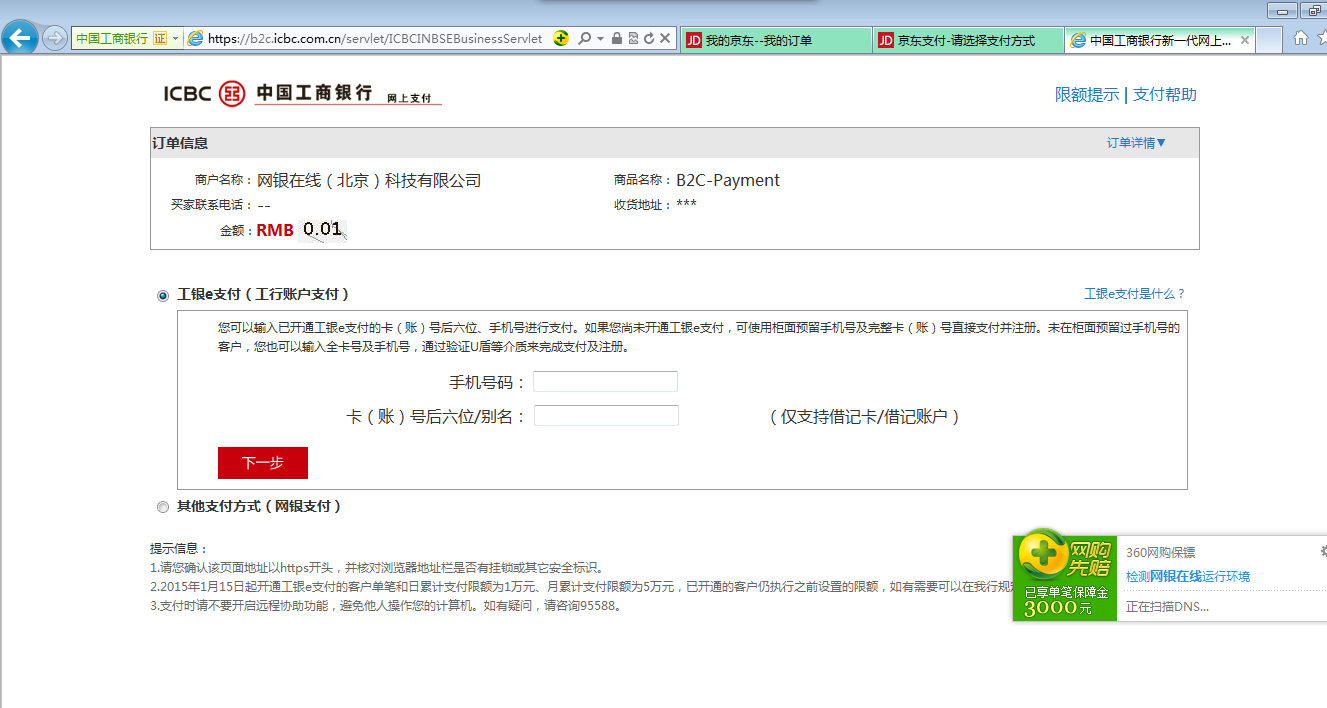Open 检测网银在线运行环境 link in popup
This screenshot has width=1327, height=708.
coord(1188,576)
